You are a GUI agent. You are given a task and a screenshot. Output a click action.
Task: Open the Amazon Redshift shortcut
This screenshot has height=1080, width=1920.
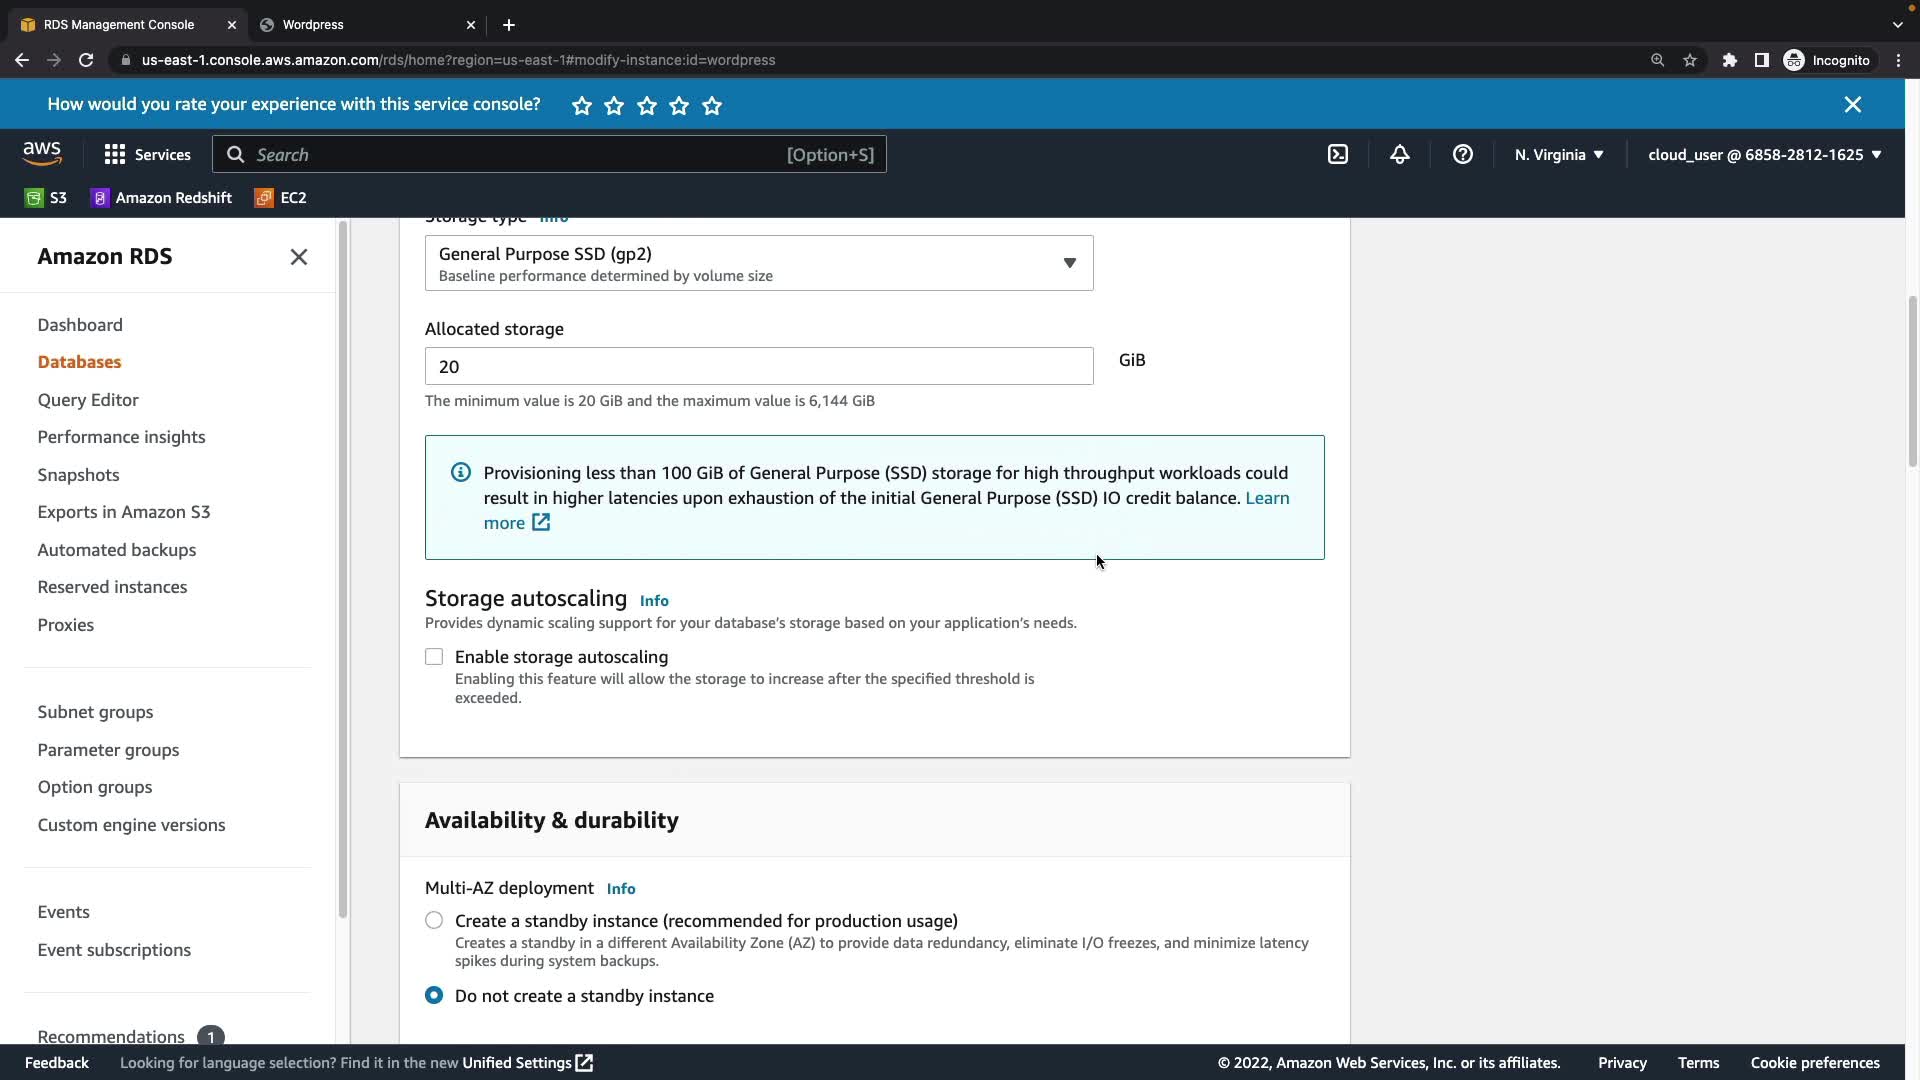point(161,198)
